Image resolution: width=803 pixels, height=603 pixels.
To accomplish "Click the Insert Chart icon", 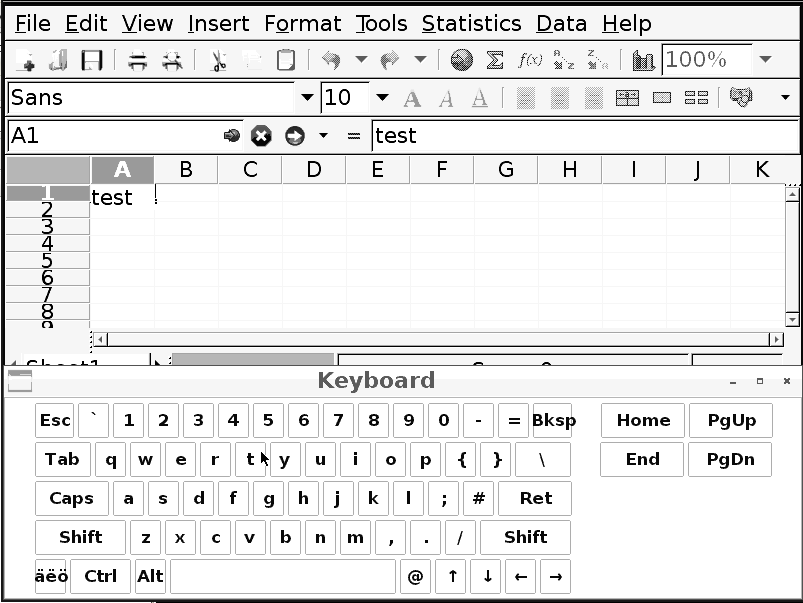I will point(643,61).
